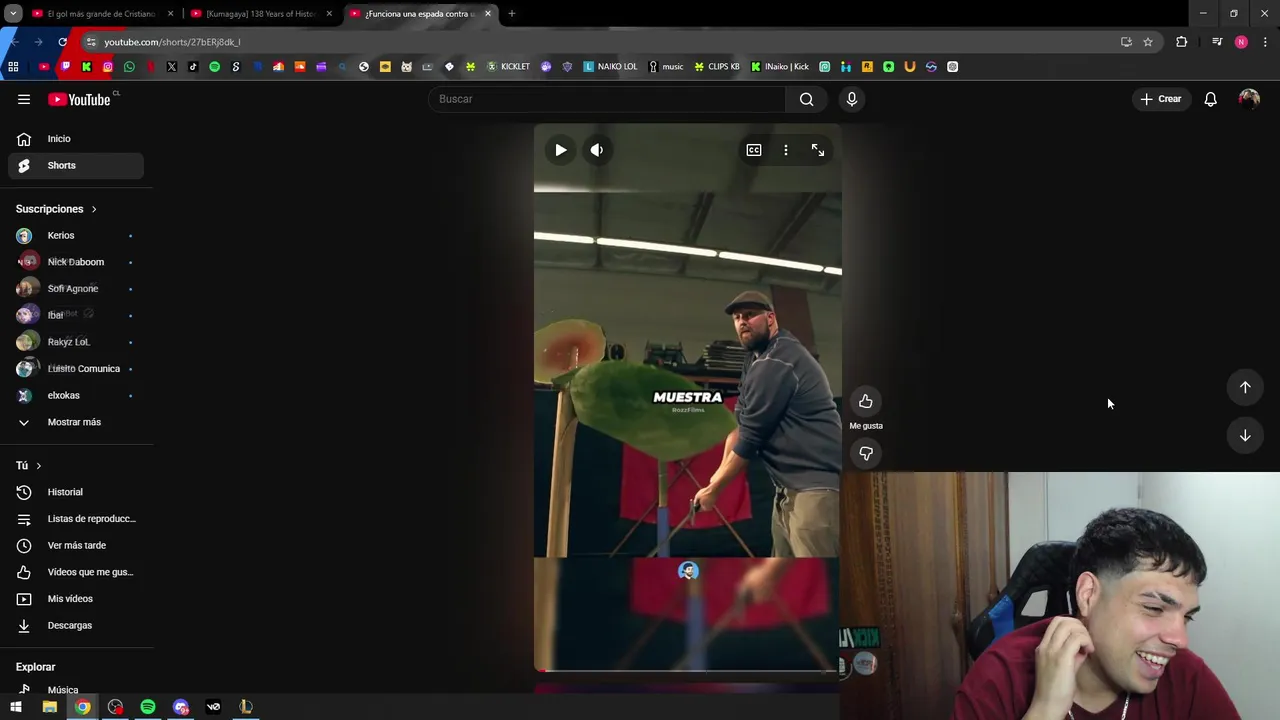
Task: Open the Chrome profile N avatar
Action: pyautogui.click(x=1241, y=42)
